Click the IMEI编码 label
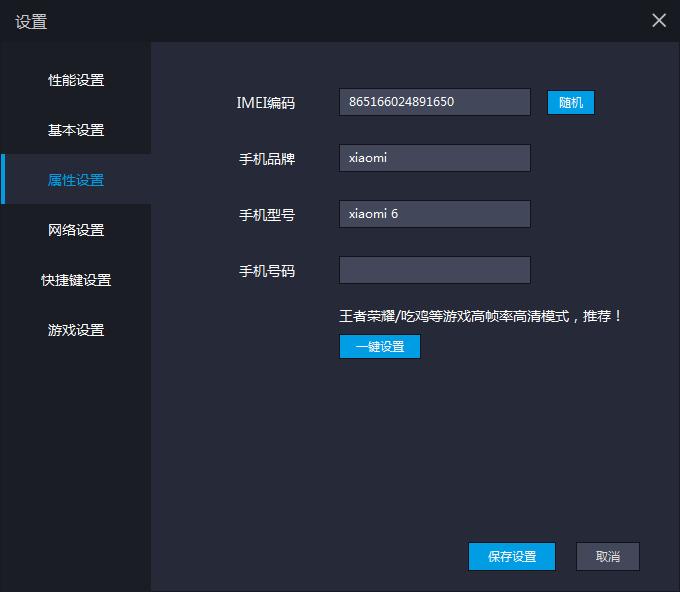Screen dimensions: 680x592 pos(265,102)
